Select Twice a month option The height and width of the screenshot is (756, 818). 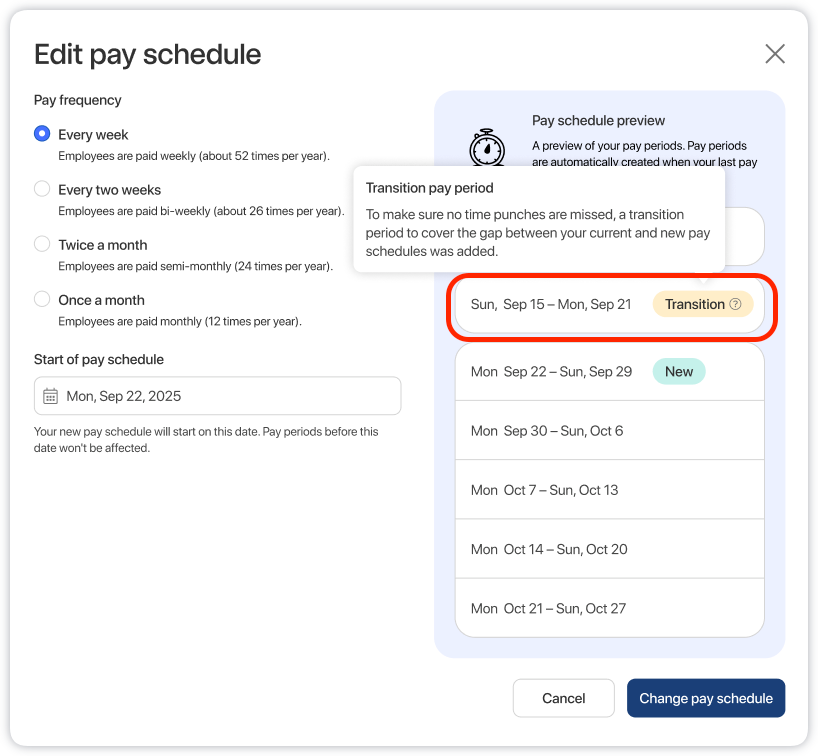tap(42, 244)
